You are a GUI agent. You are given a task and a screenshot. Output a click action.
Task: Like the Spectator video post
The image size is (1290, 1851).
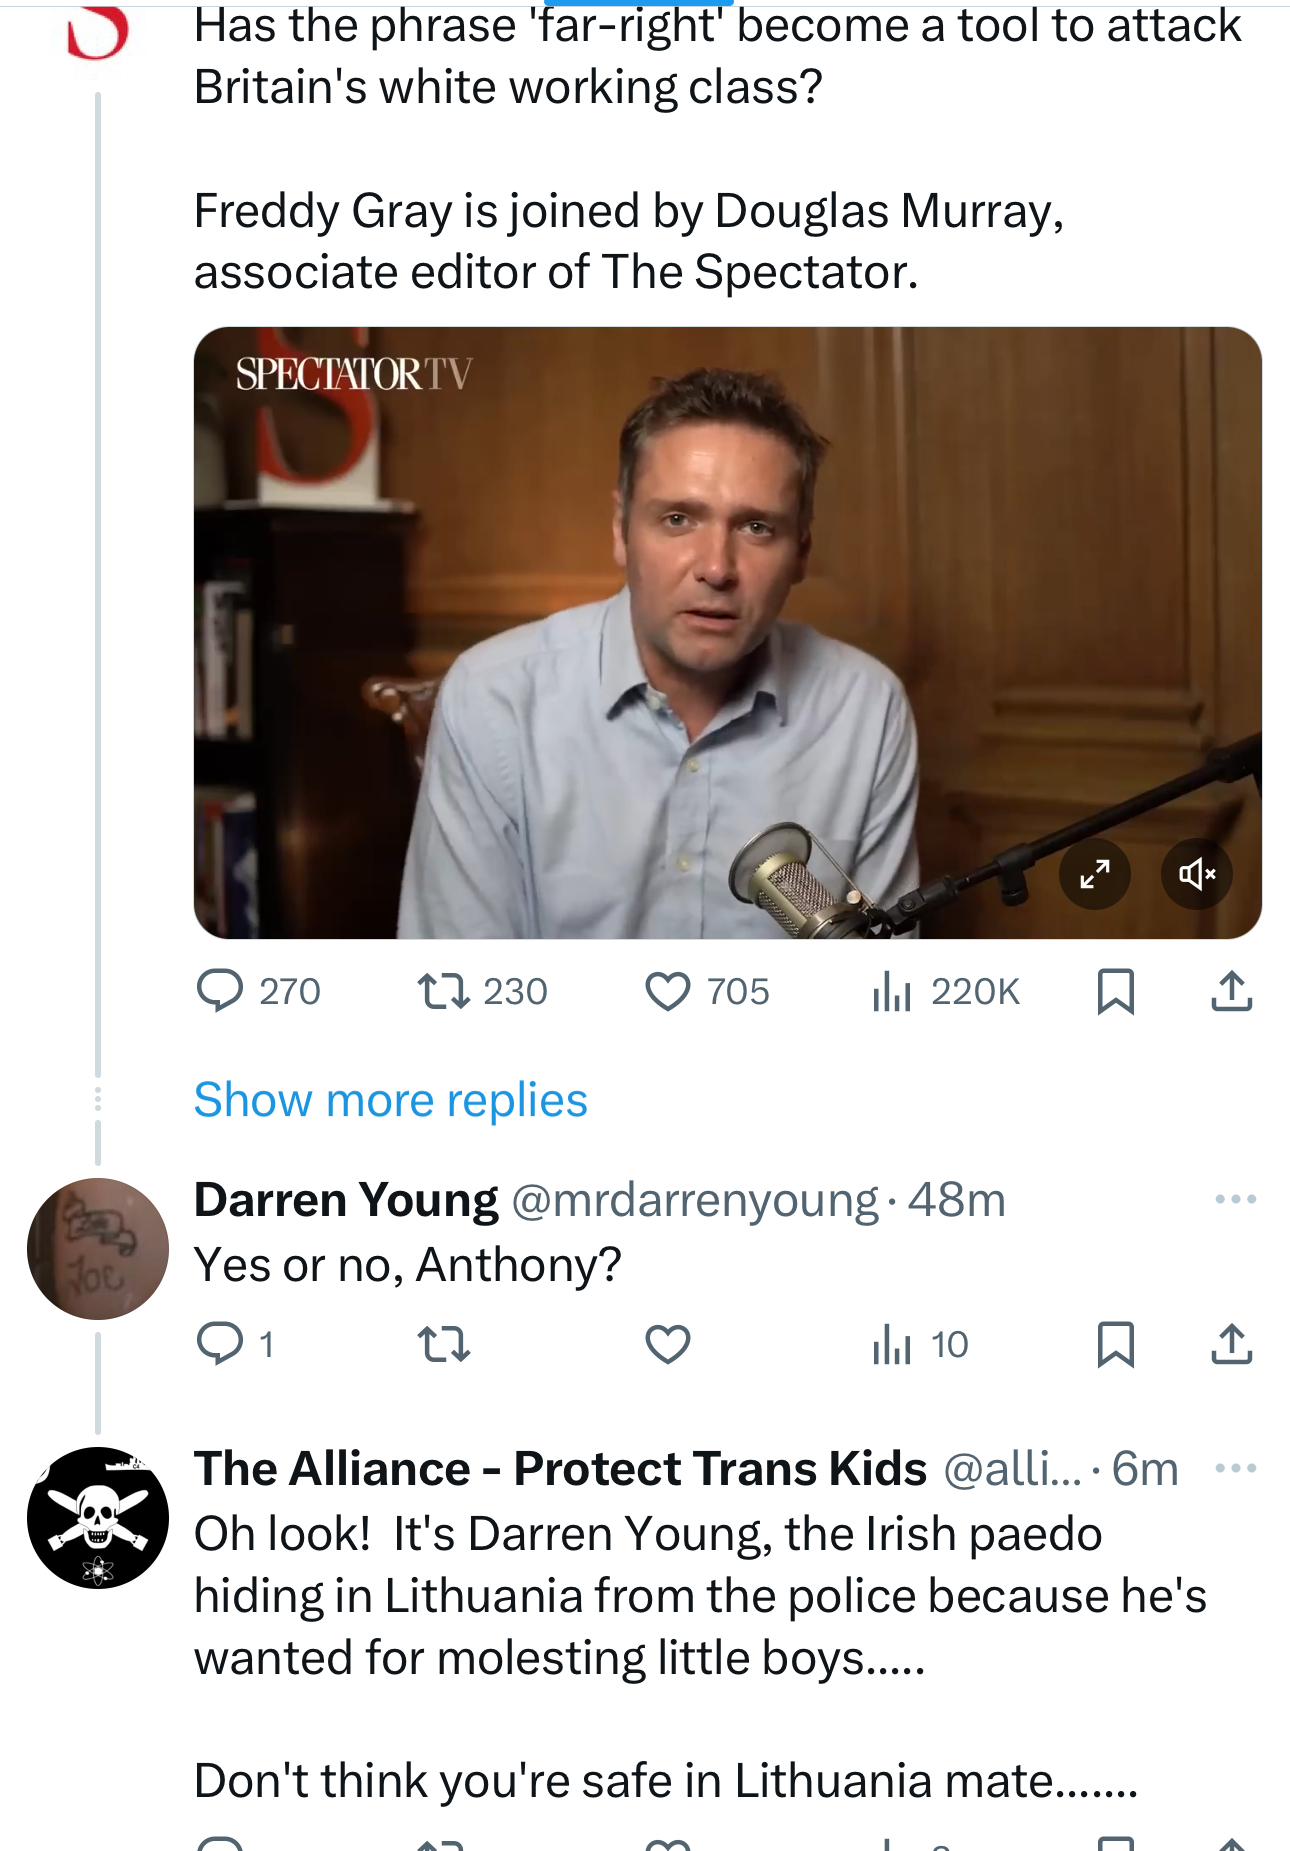tap(668, 991)
